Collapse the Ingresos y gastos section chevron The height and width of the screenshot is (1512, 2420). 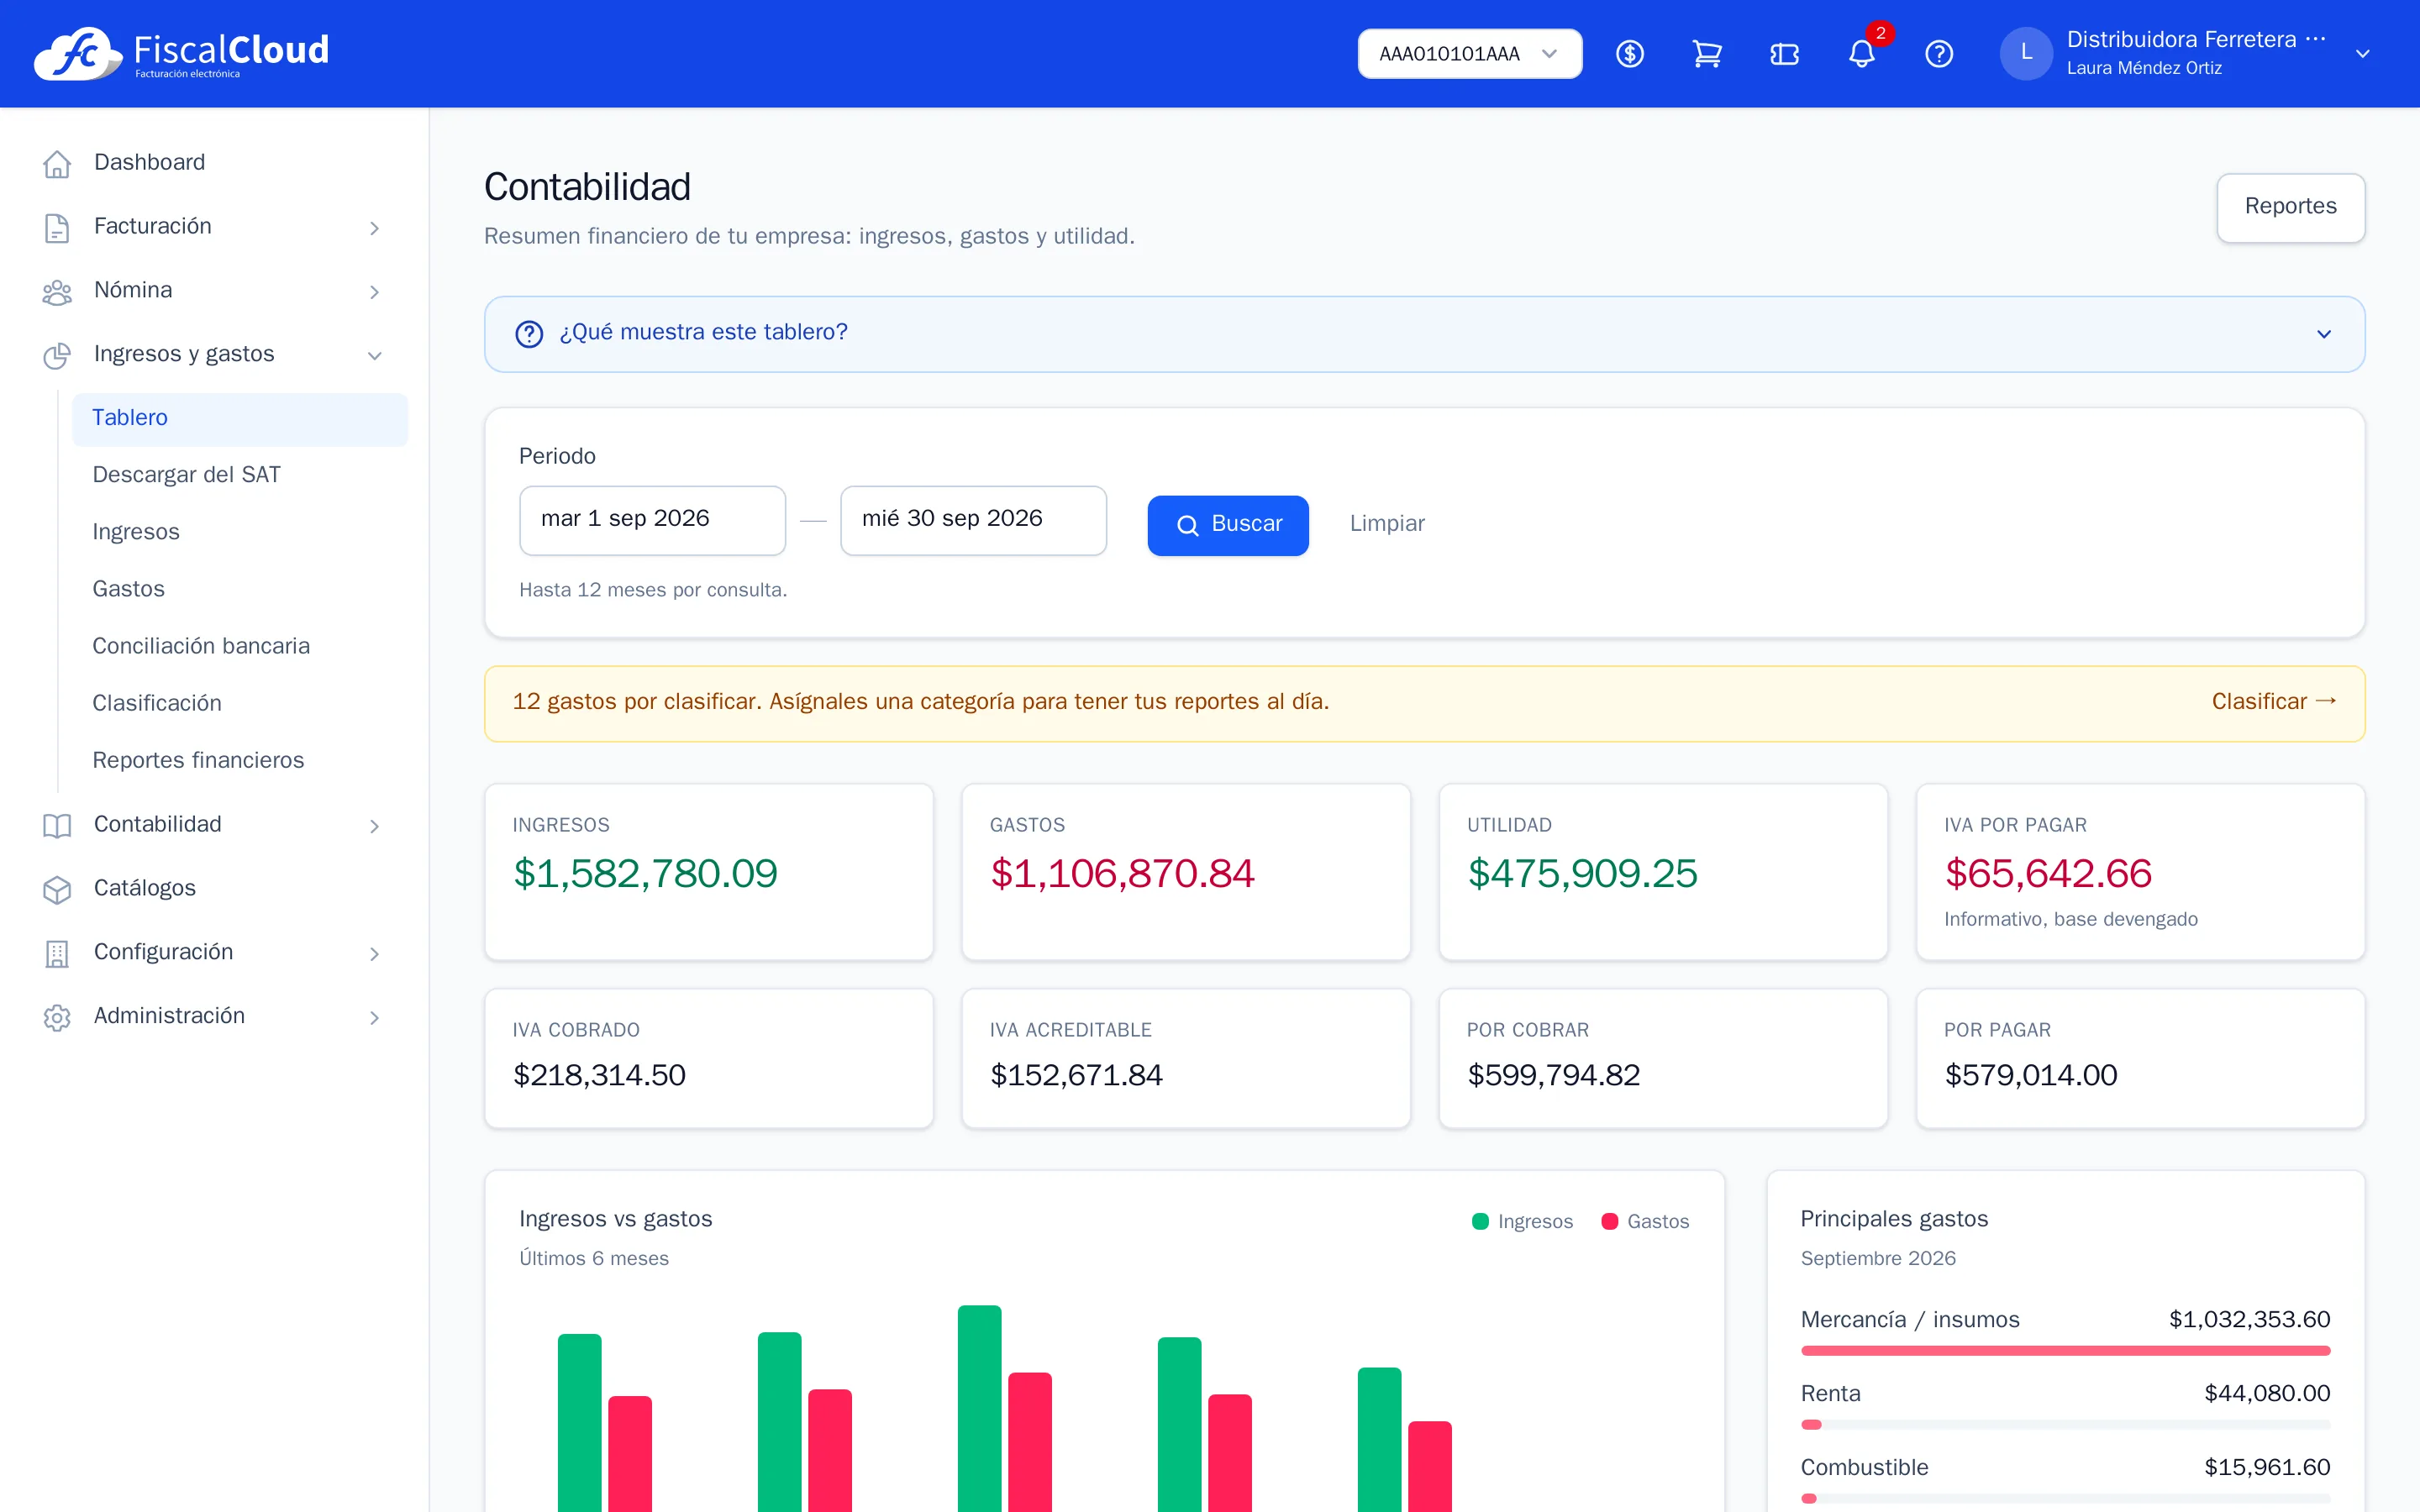click(x=374, y=356)
